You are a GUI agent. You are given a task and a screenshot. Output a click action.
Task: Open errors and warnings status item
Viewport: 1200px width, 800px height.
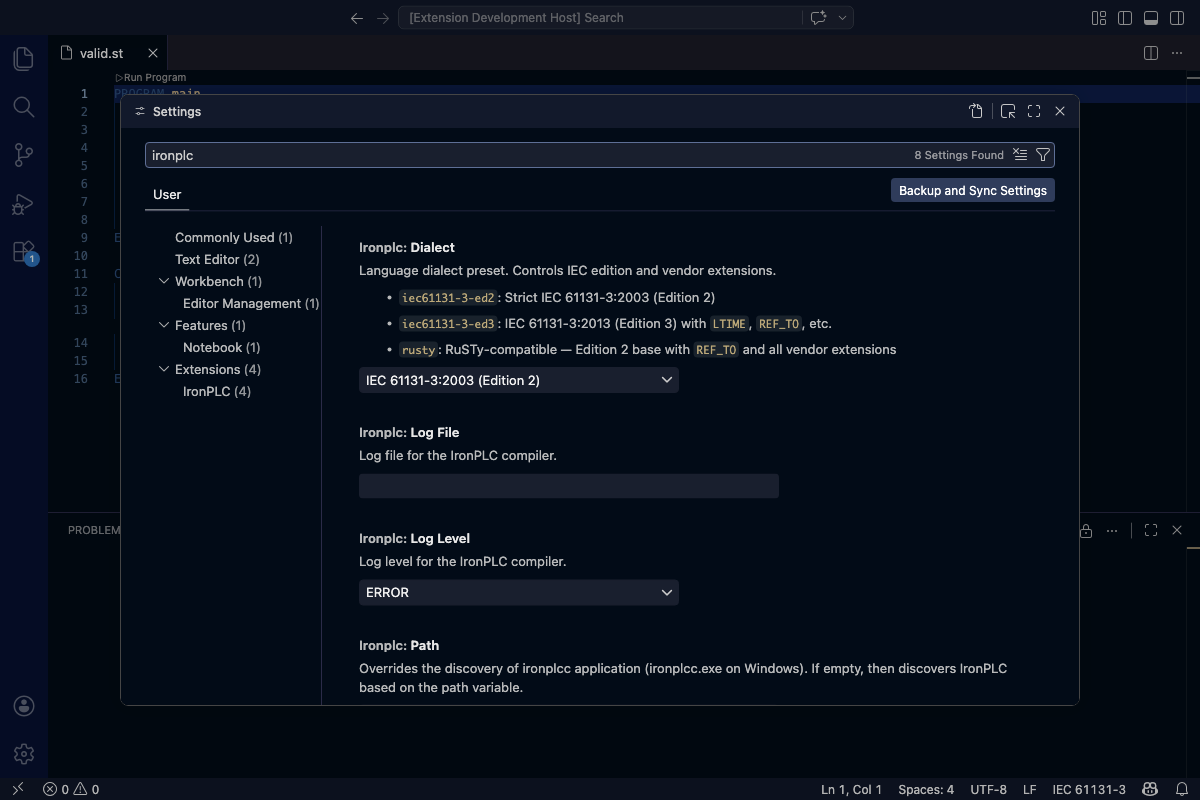tap(71, 789)
